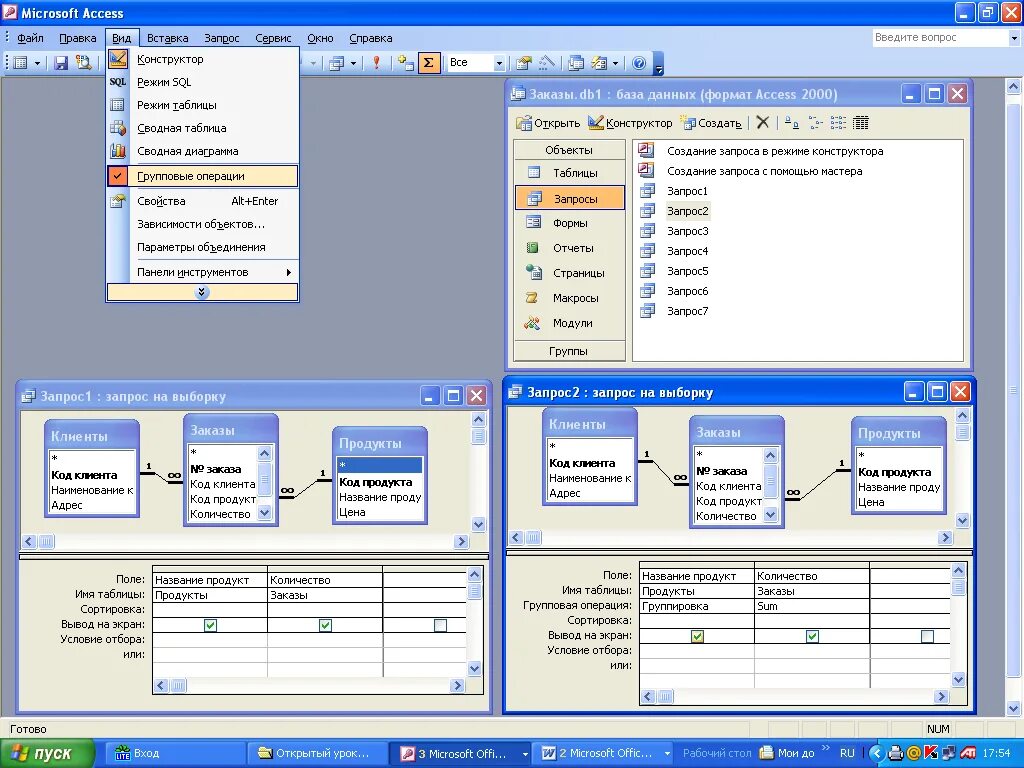This screenshot has height=768, width=1024.
Task: Open Создание запроса с помощью мастера
Action: tap(764, 171)
